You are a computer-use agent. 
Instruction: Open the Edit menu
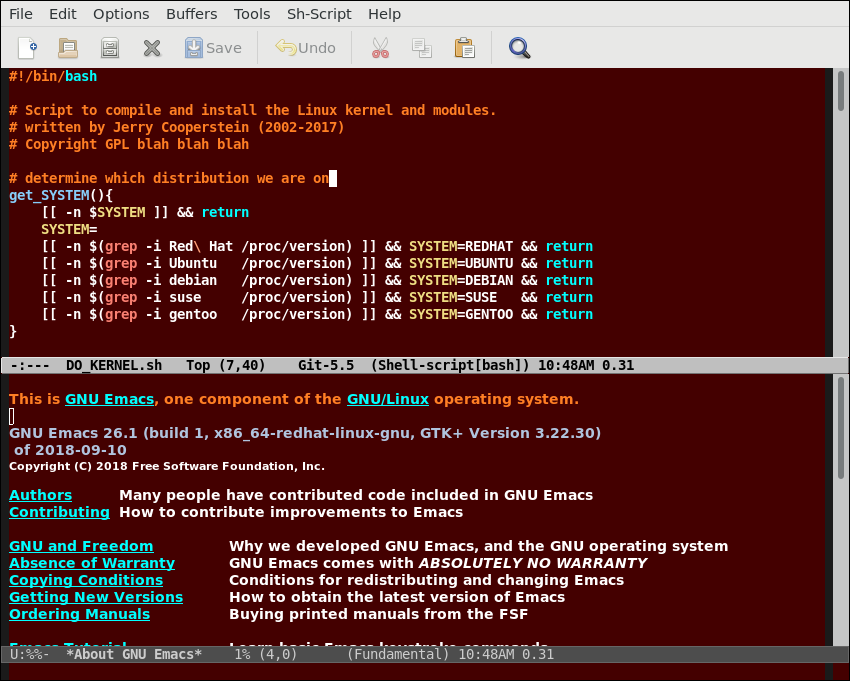tap(63, 14)
